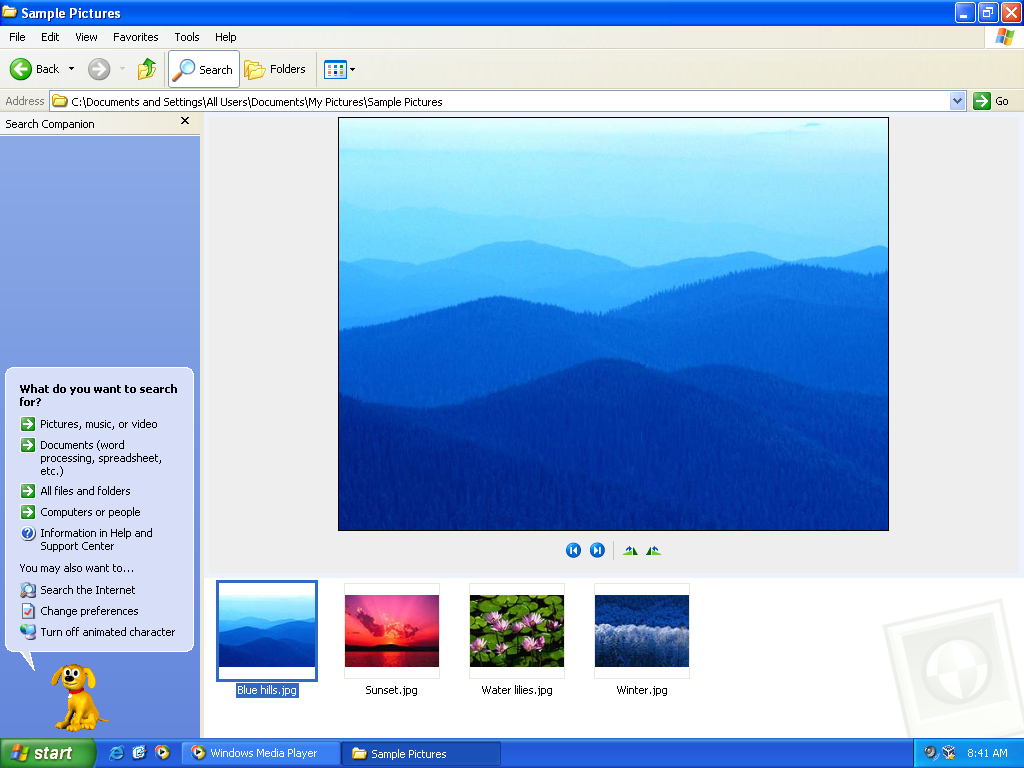Image resolution: width=1024 pixels, height=768 pixels.
Task: Launch Windows Media Player from Quick Launch
Action: coord(162,753)
